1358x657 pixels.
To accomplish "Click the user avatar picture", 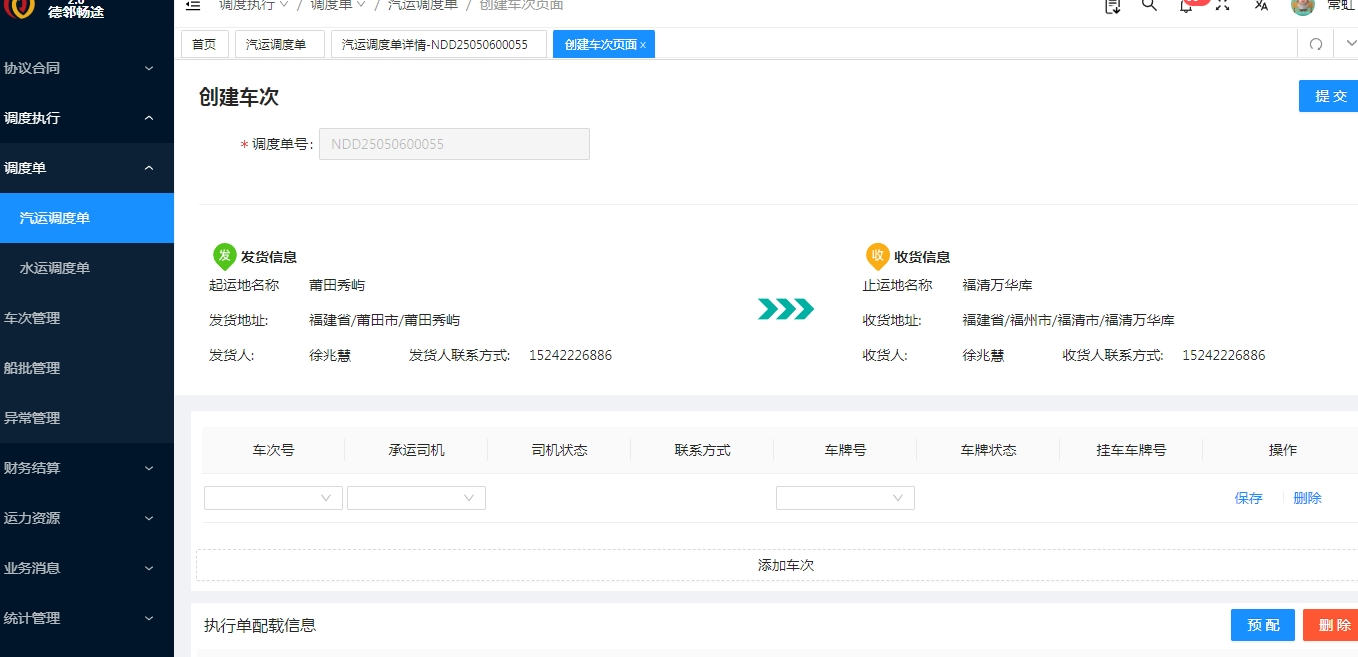I will pyautogui.click(x=1302, y=5).
